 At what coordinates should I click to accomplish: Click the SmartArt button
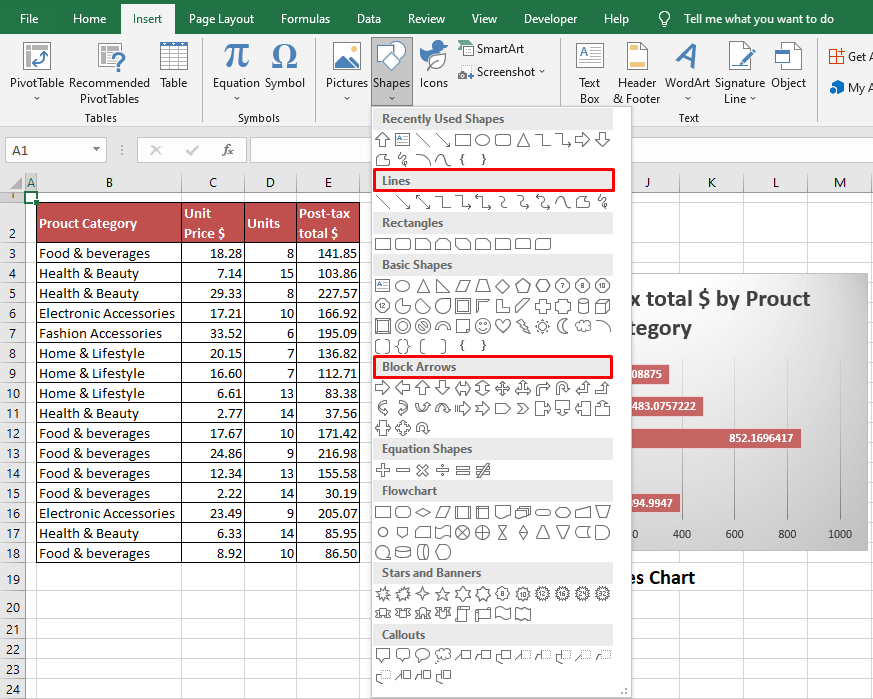[x=495, y=48]
